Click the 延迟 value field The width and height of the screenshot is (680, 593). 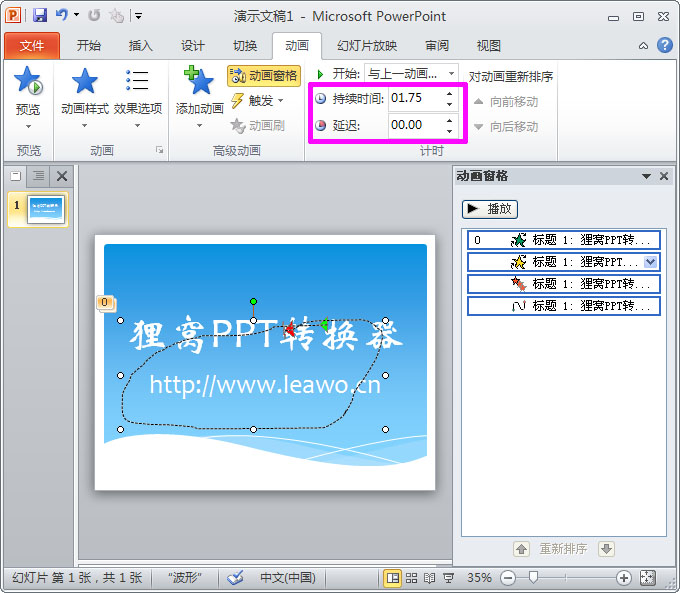415,125
